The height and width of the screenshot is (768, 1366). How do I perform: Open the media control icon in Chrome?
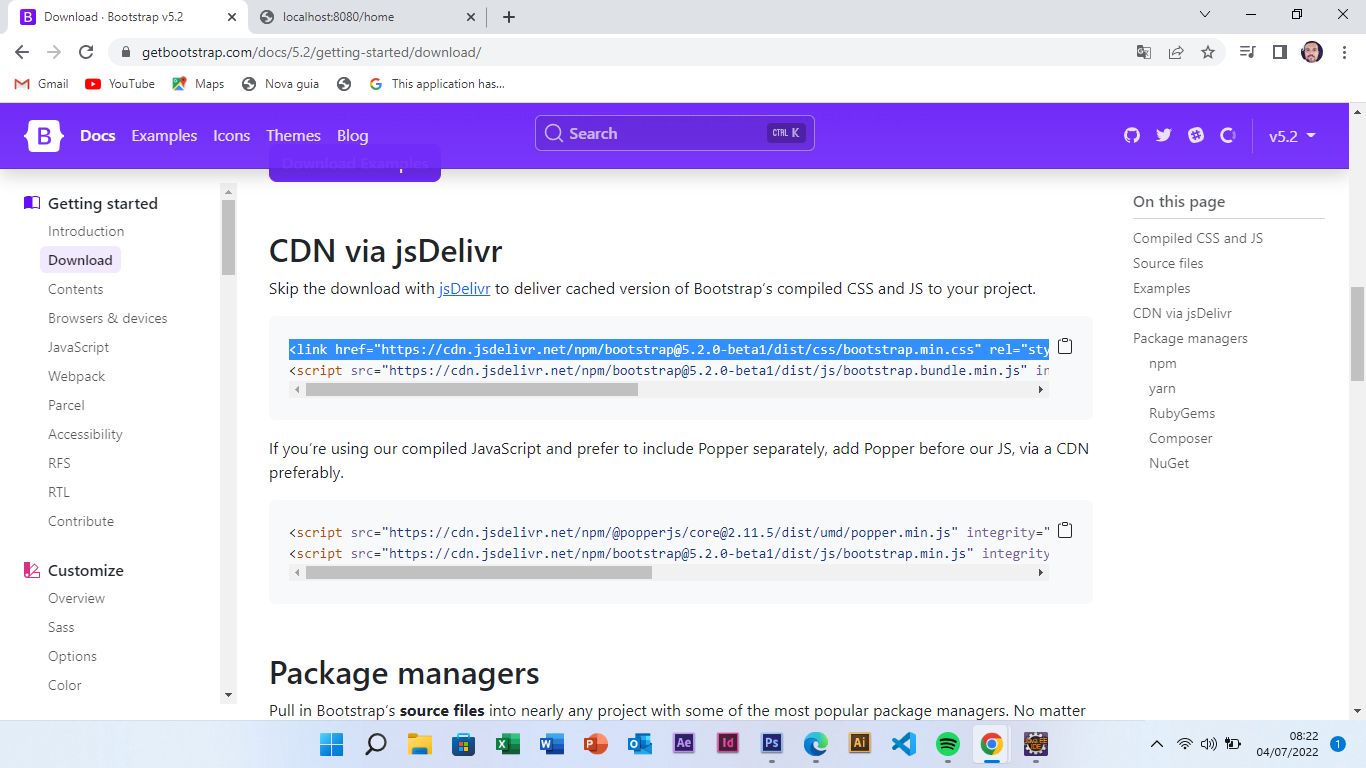click(1247, 52)
